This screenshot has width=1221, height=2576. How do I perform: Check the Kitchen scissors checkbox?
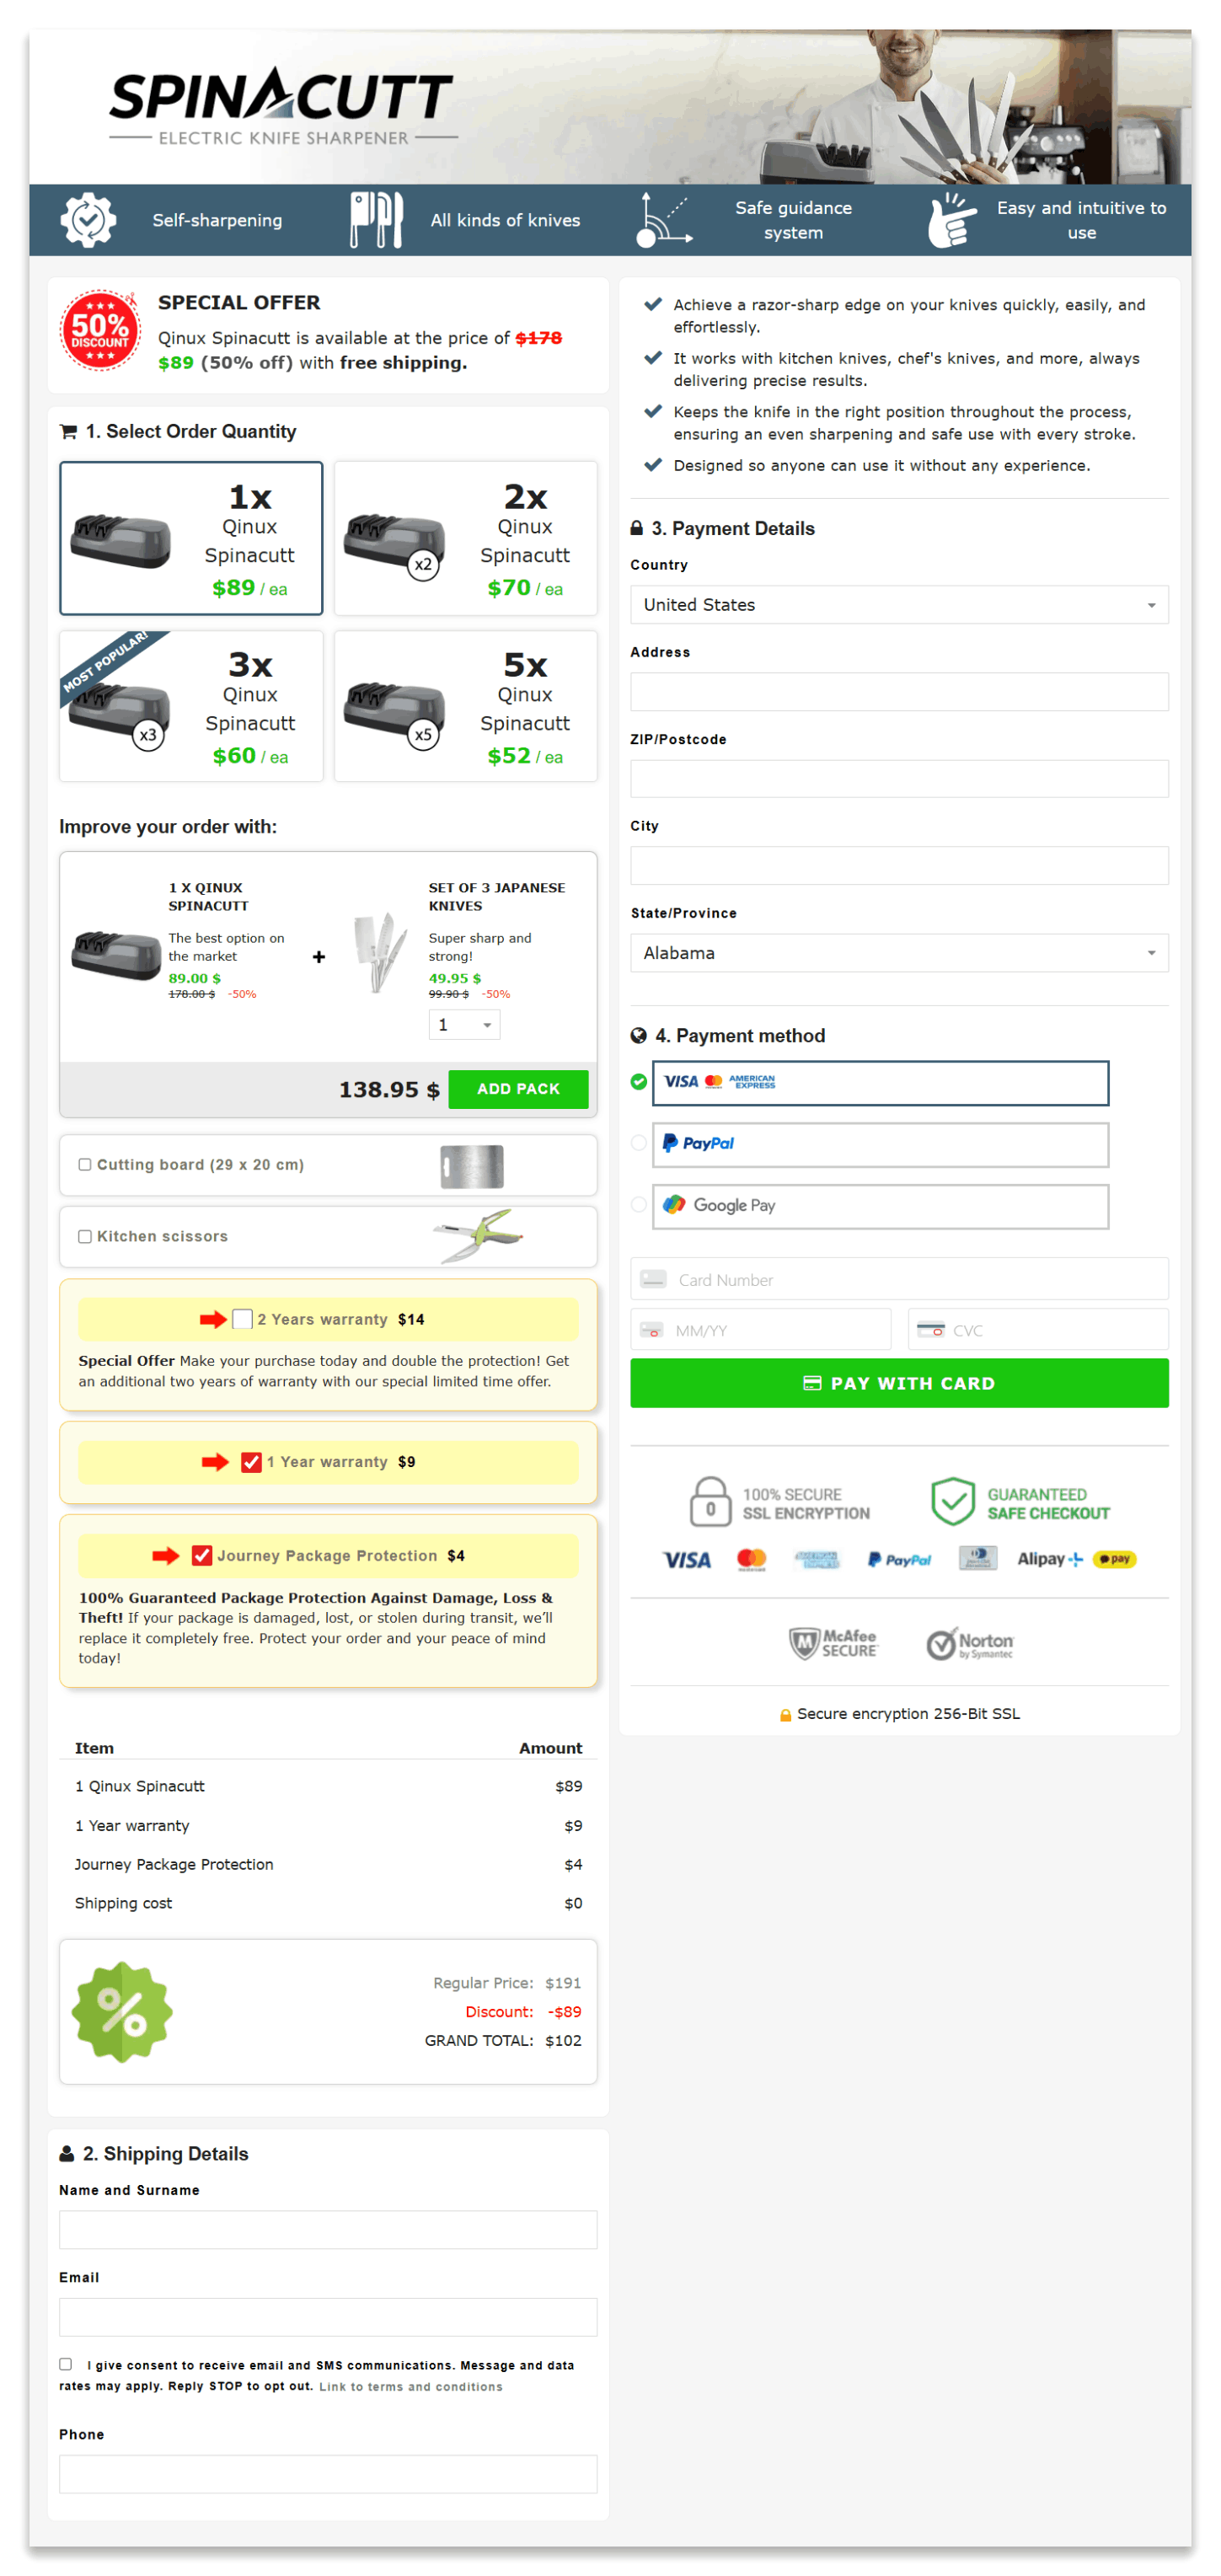(85, 1237)
